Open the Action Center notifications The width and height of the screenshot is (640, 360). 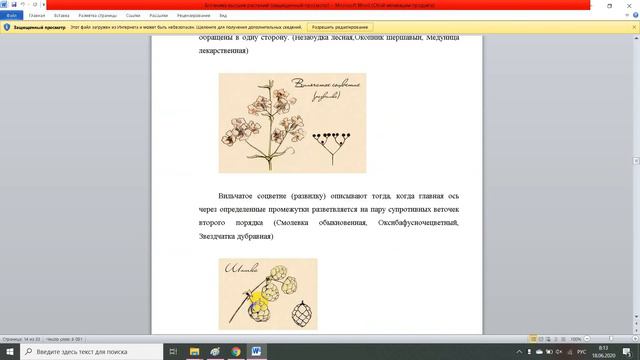click(627, 351)
